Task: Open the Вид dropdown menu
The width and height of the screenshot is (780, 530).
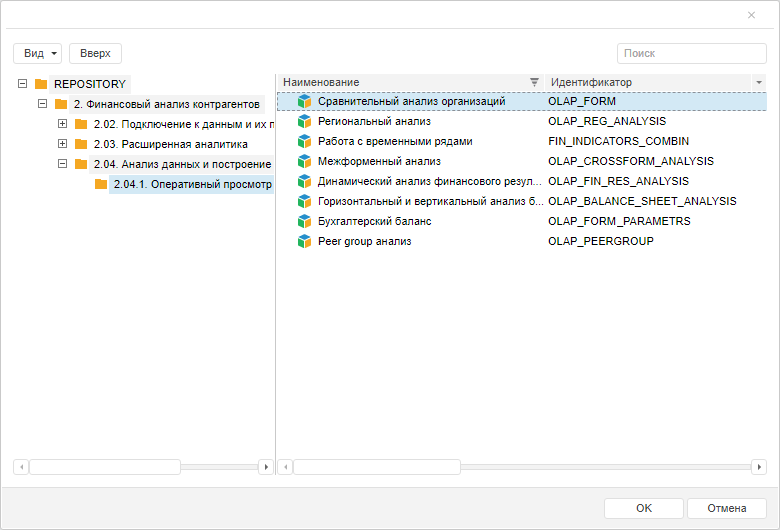Action: pos(38,53)
